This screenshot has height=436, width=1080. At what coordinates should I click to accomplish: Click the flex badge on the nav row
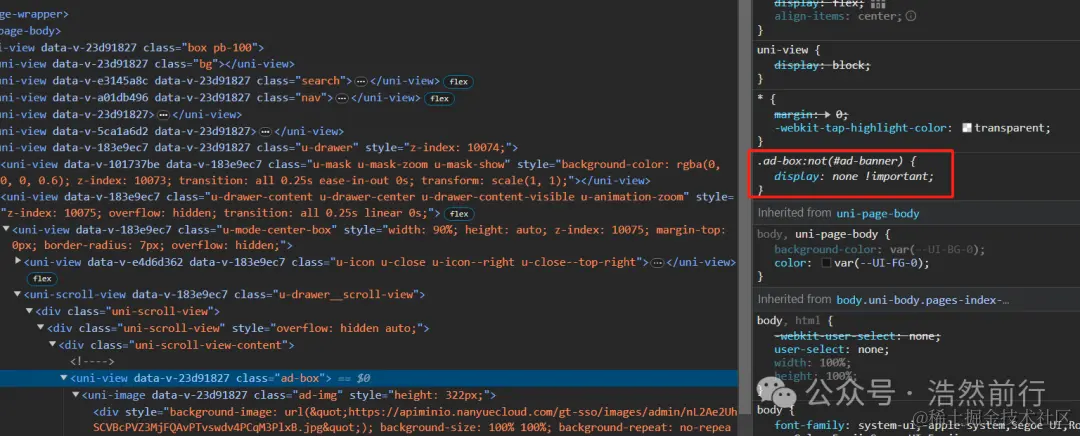[x=439, y=98]
